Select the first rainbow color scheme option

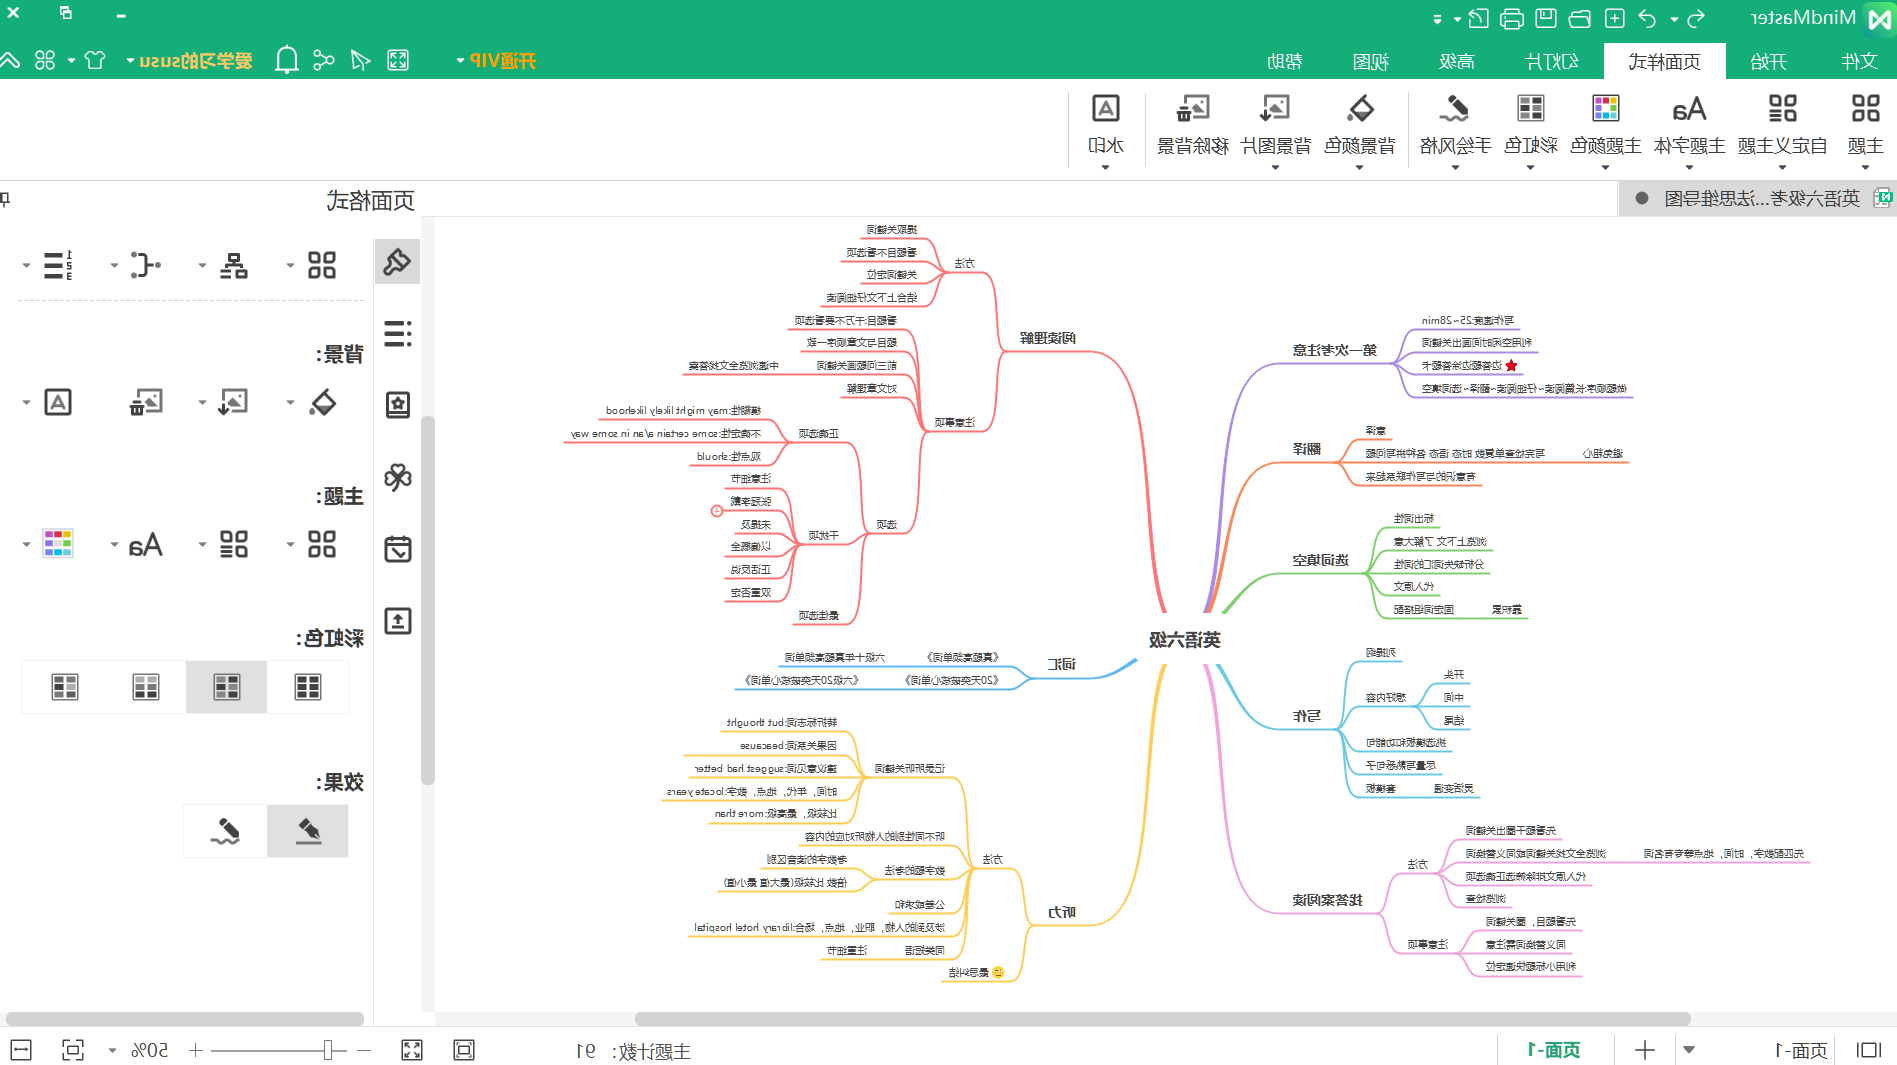pyautogui.click(x=308, y=687)
